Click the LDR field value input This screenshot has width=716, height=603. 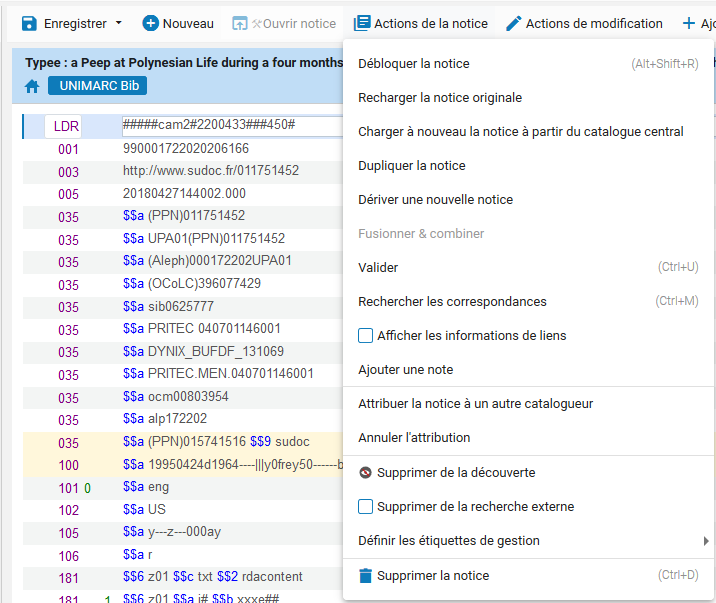[230, 126]
